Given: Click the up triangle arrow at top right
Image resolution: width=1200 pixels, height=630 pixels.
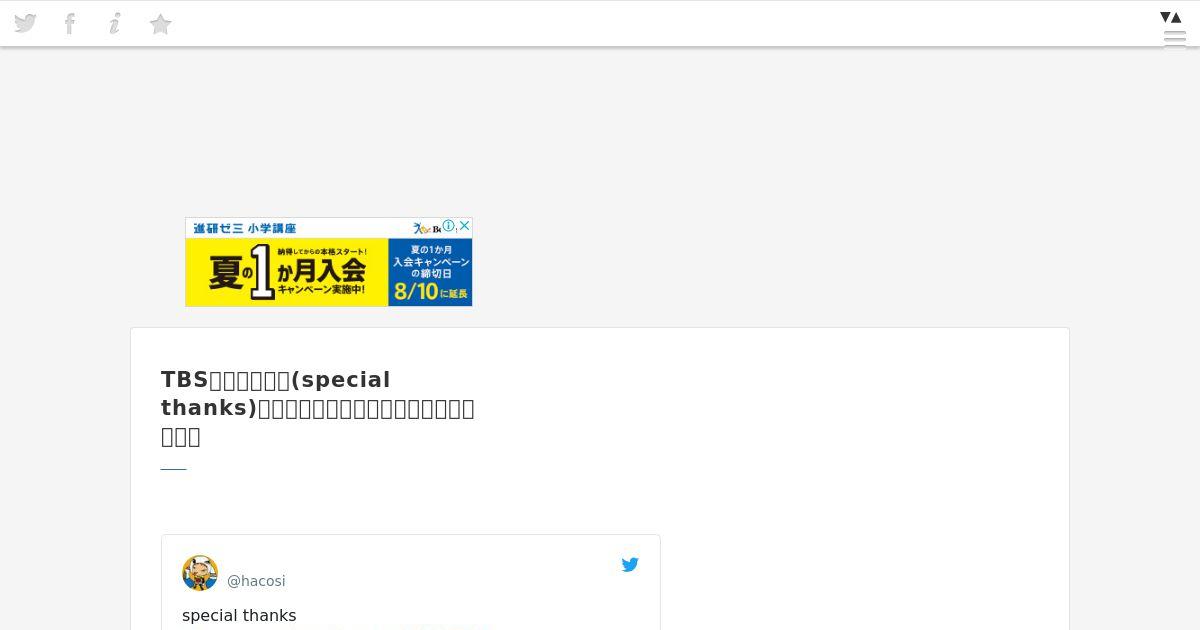Looking at the screenshot, I should coord(1176,17).
